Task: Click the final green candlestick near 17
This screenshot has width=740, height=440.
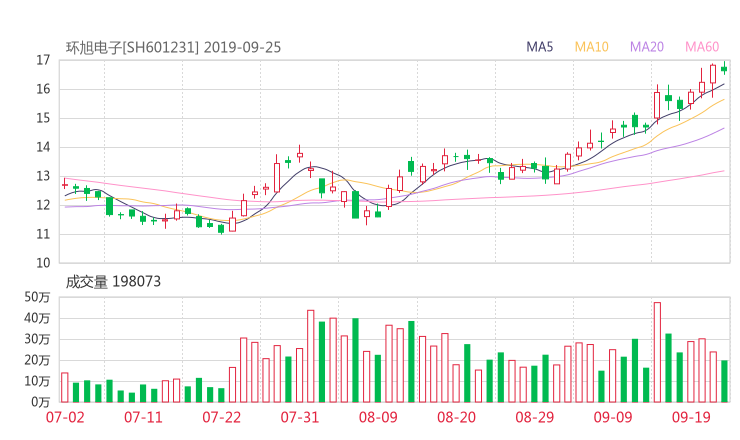Action: pyautogui.click(x=724, y=68)
